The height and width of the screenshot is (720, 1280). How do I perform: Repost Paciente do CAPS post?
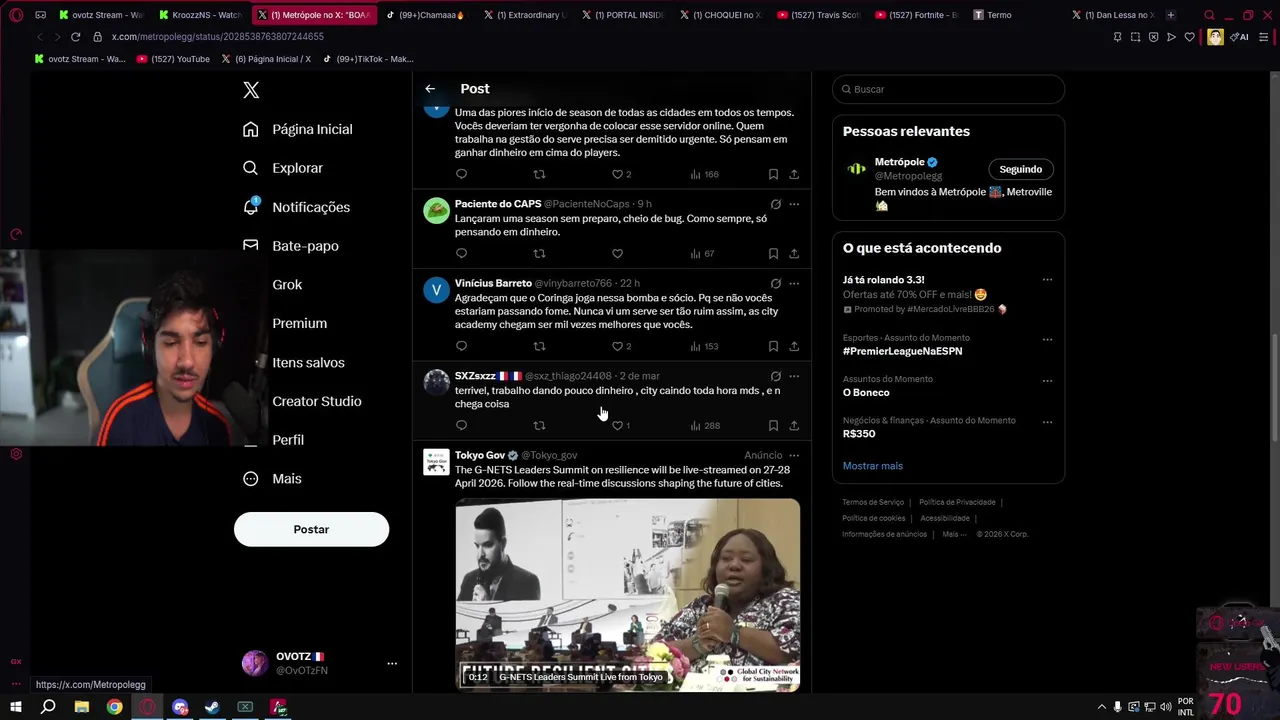[x=539, y=254]
